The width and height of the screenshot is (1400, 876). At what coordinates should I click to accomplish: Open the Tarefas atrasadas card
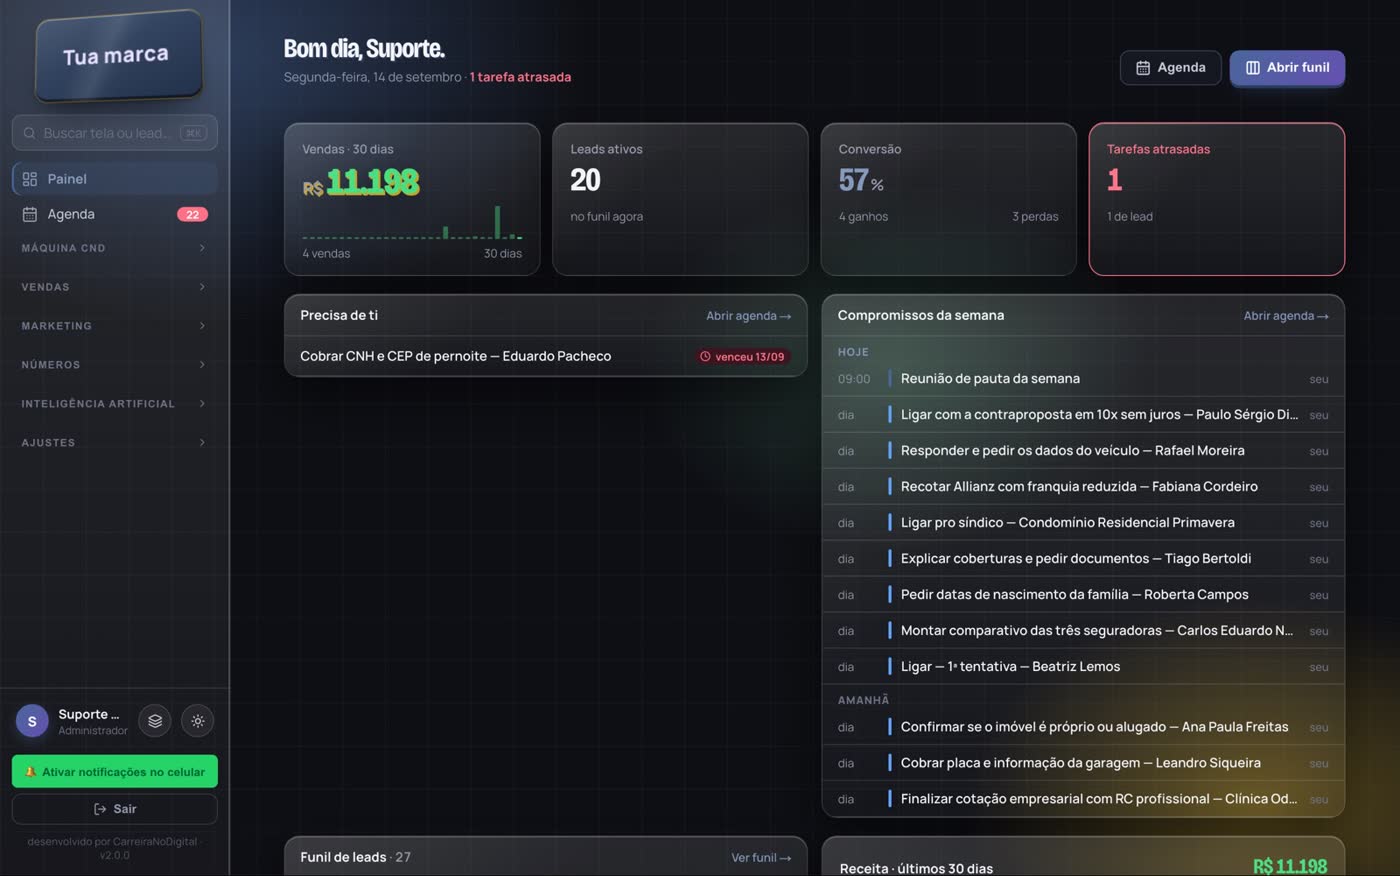[x=1216, y=199]
